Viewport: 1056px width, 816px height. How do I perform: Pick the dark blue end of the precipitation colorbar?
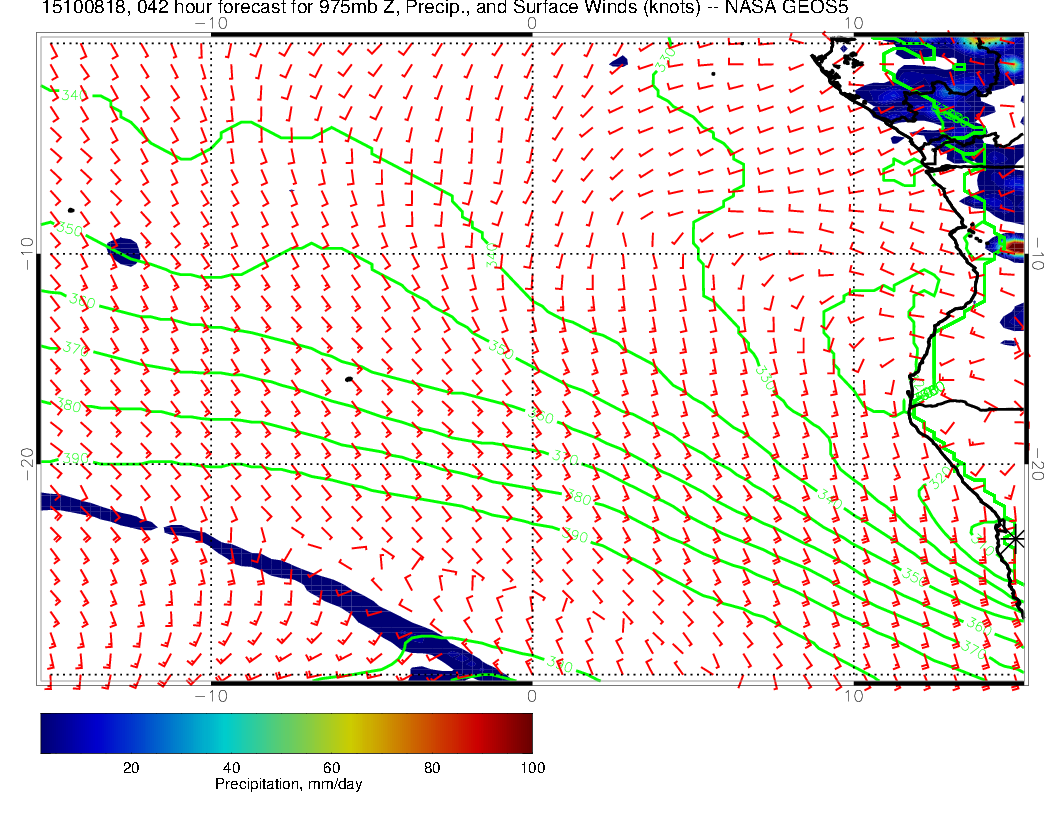51,733
